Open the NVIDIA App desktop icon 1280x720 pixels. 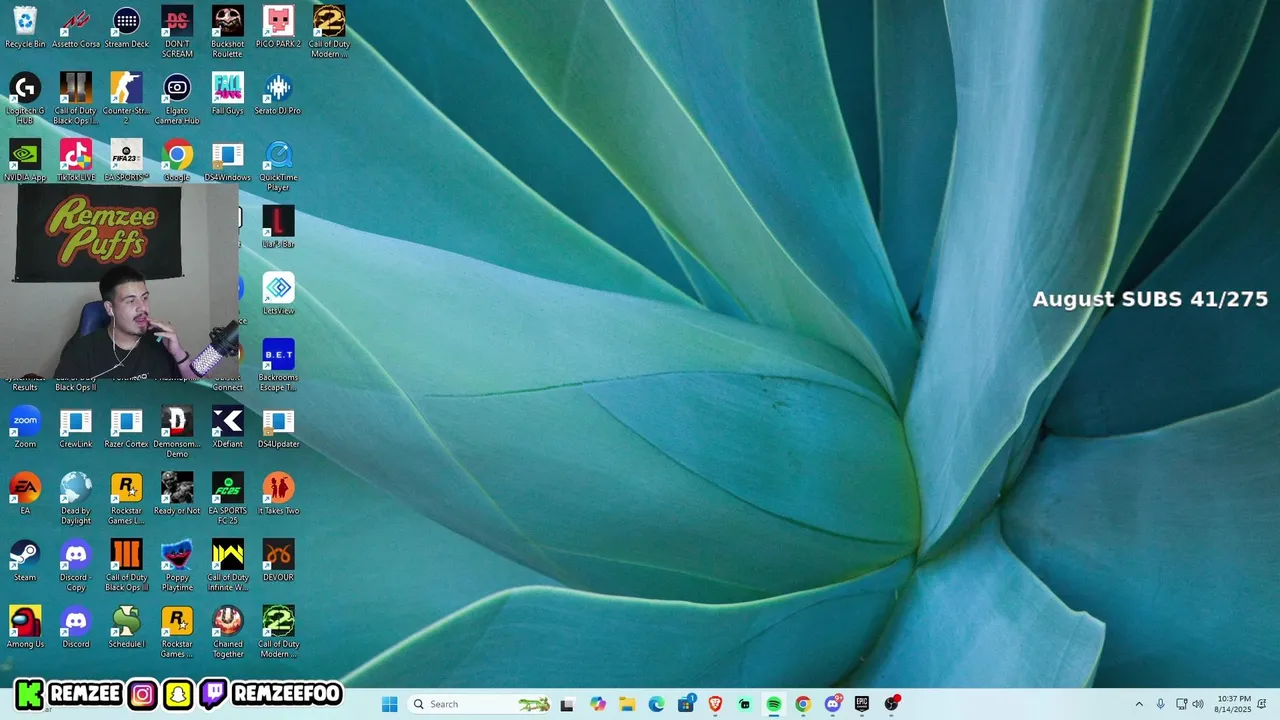pyautogui.click(x=25, y=160)
